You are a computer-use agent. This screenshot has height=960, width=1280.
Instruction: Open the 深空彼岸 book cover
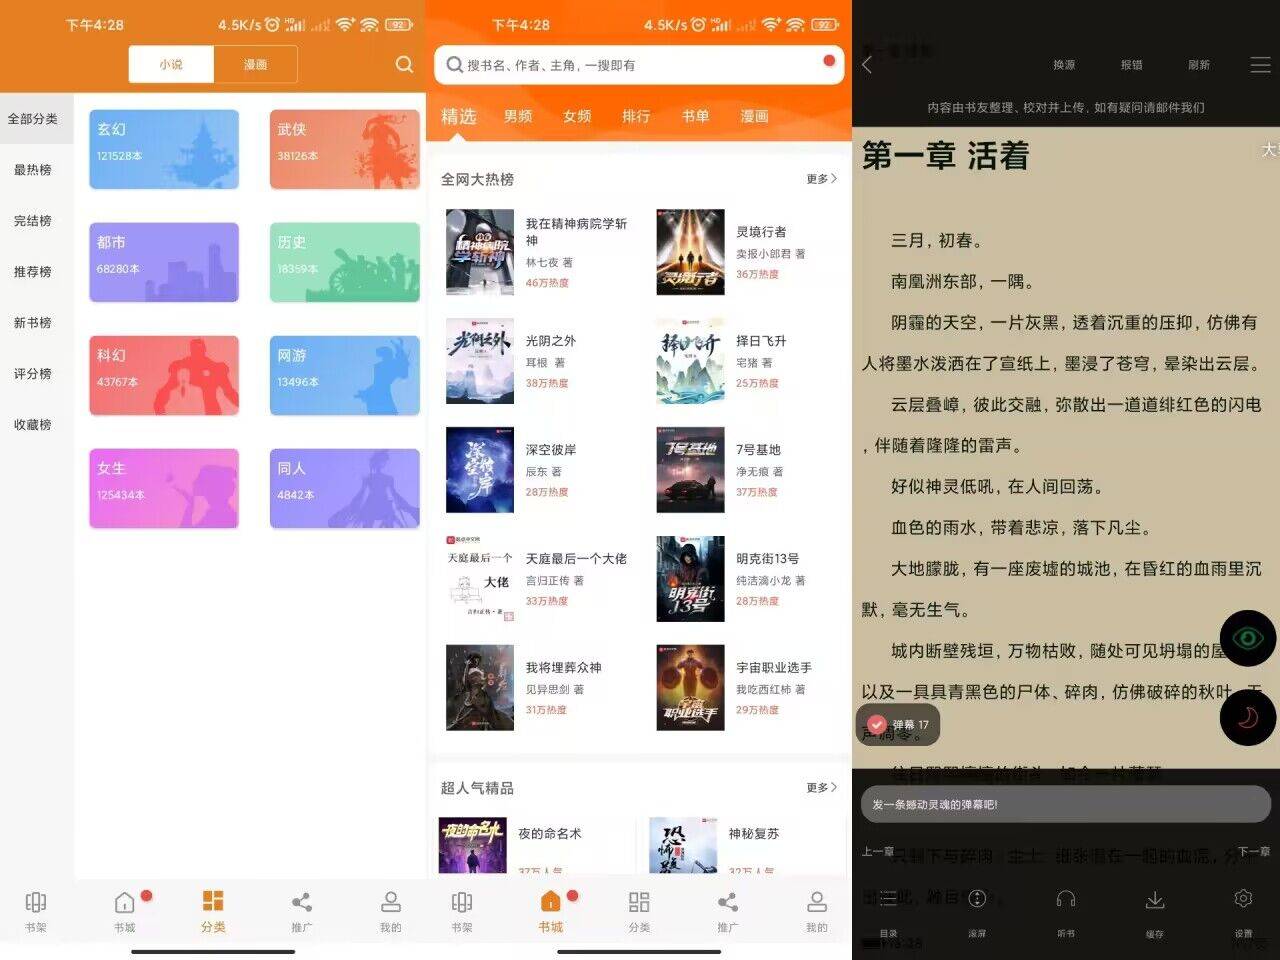(x=480, y=470)
